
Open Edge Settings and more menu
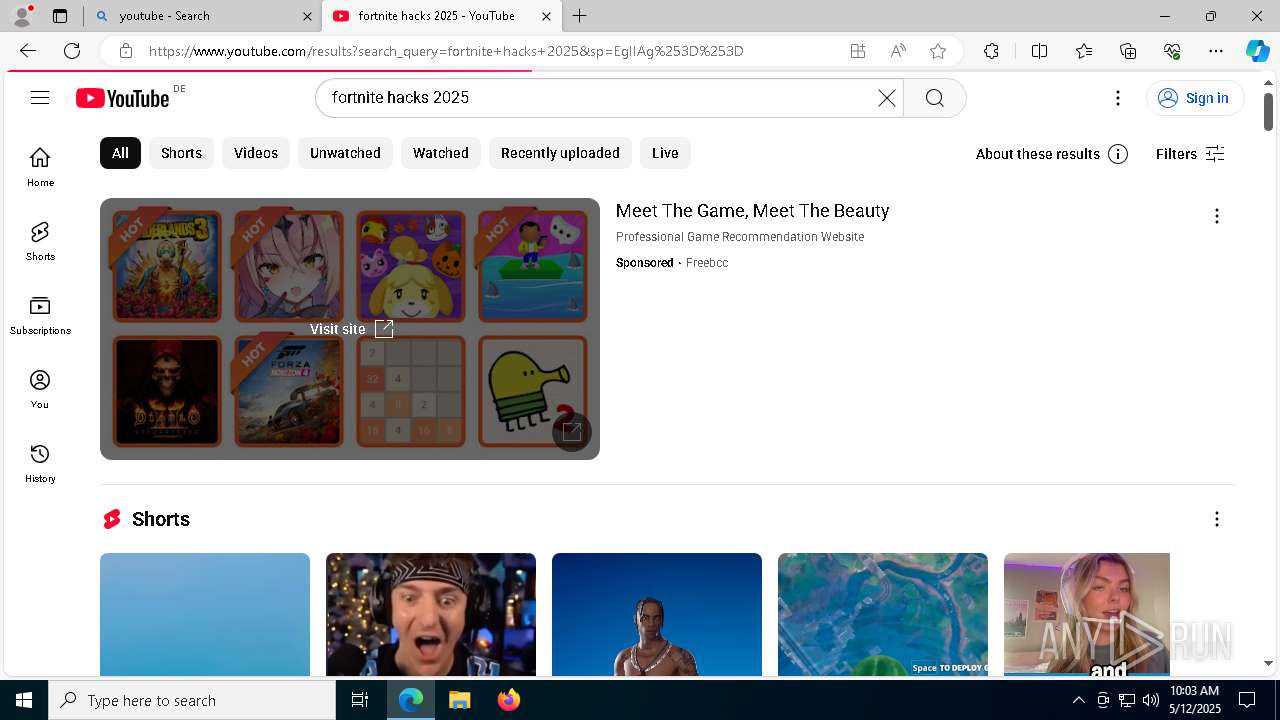tap(1216, 51)
